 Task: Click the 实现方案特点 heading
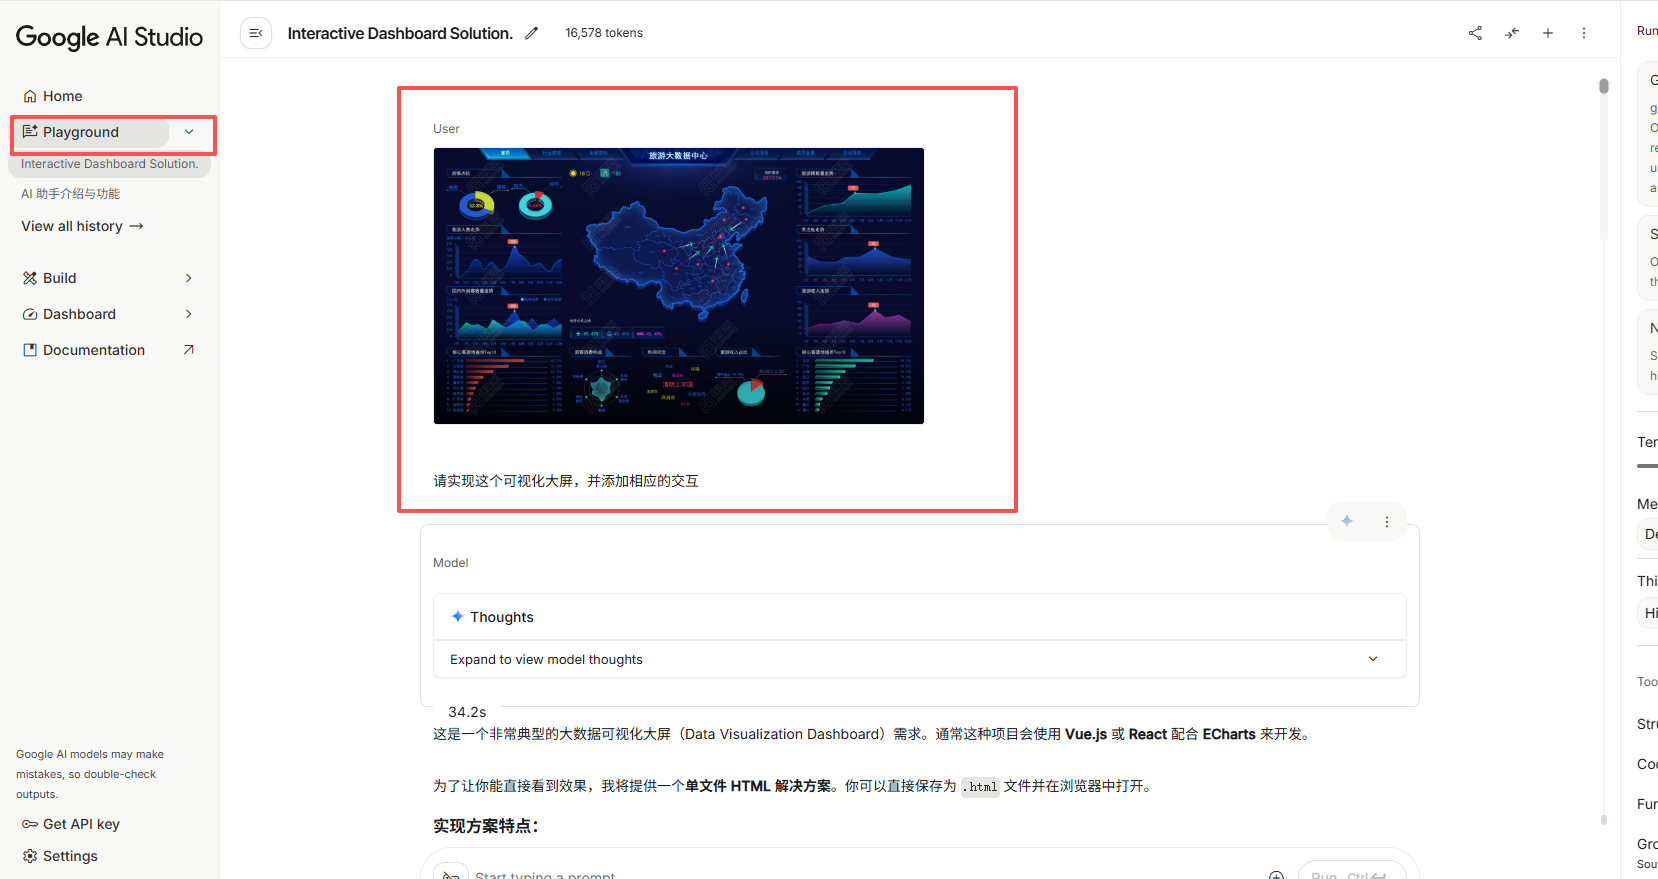point(486,826)
